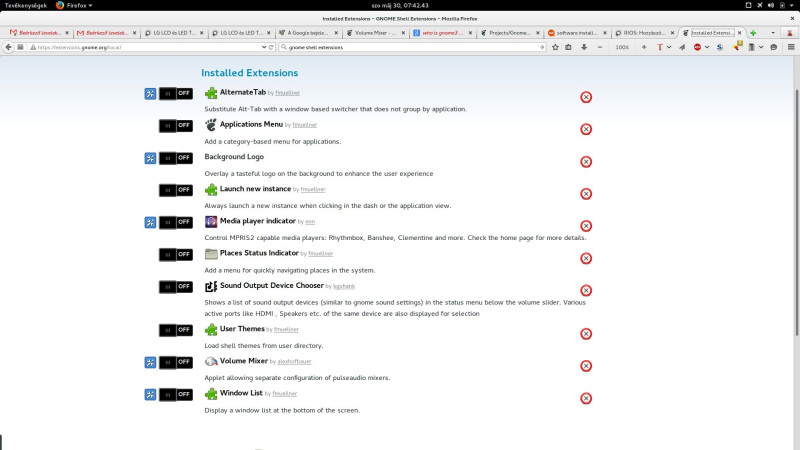Screen dimensions: 800x450
Task: Open the list-all-tabs dropdown arrow
Action: pos(773,33)
